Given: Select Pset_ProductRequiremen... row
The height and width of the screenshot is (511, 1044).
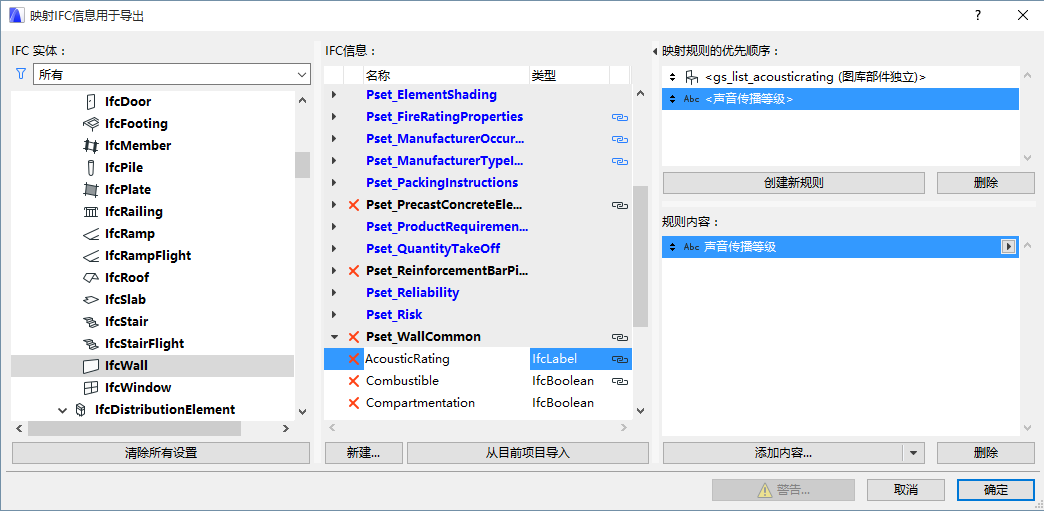Looking at the screenshot, I should 477,227.
